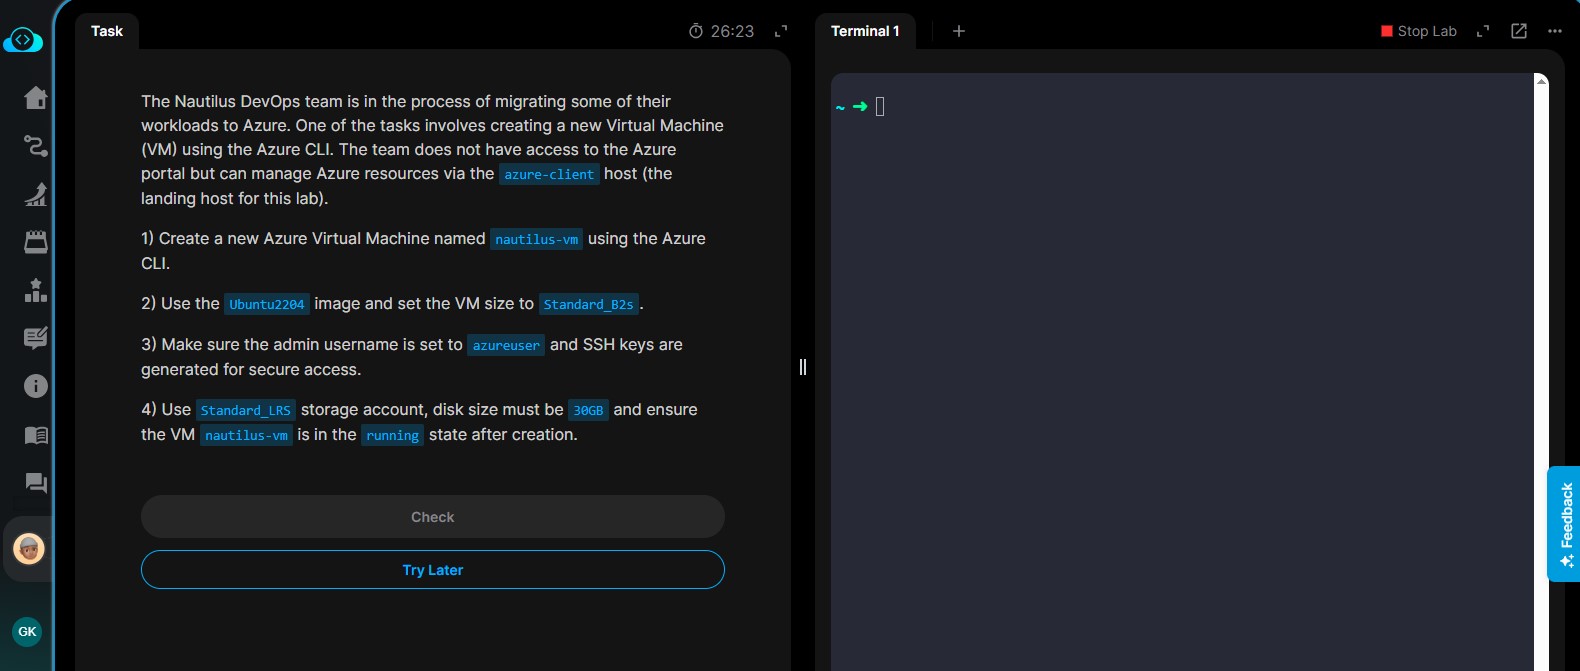
Task: Expand the terminal panel to fullscreen
Action: coord(1483,31)
